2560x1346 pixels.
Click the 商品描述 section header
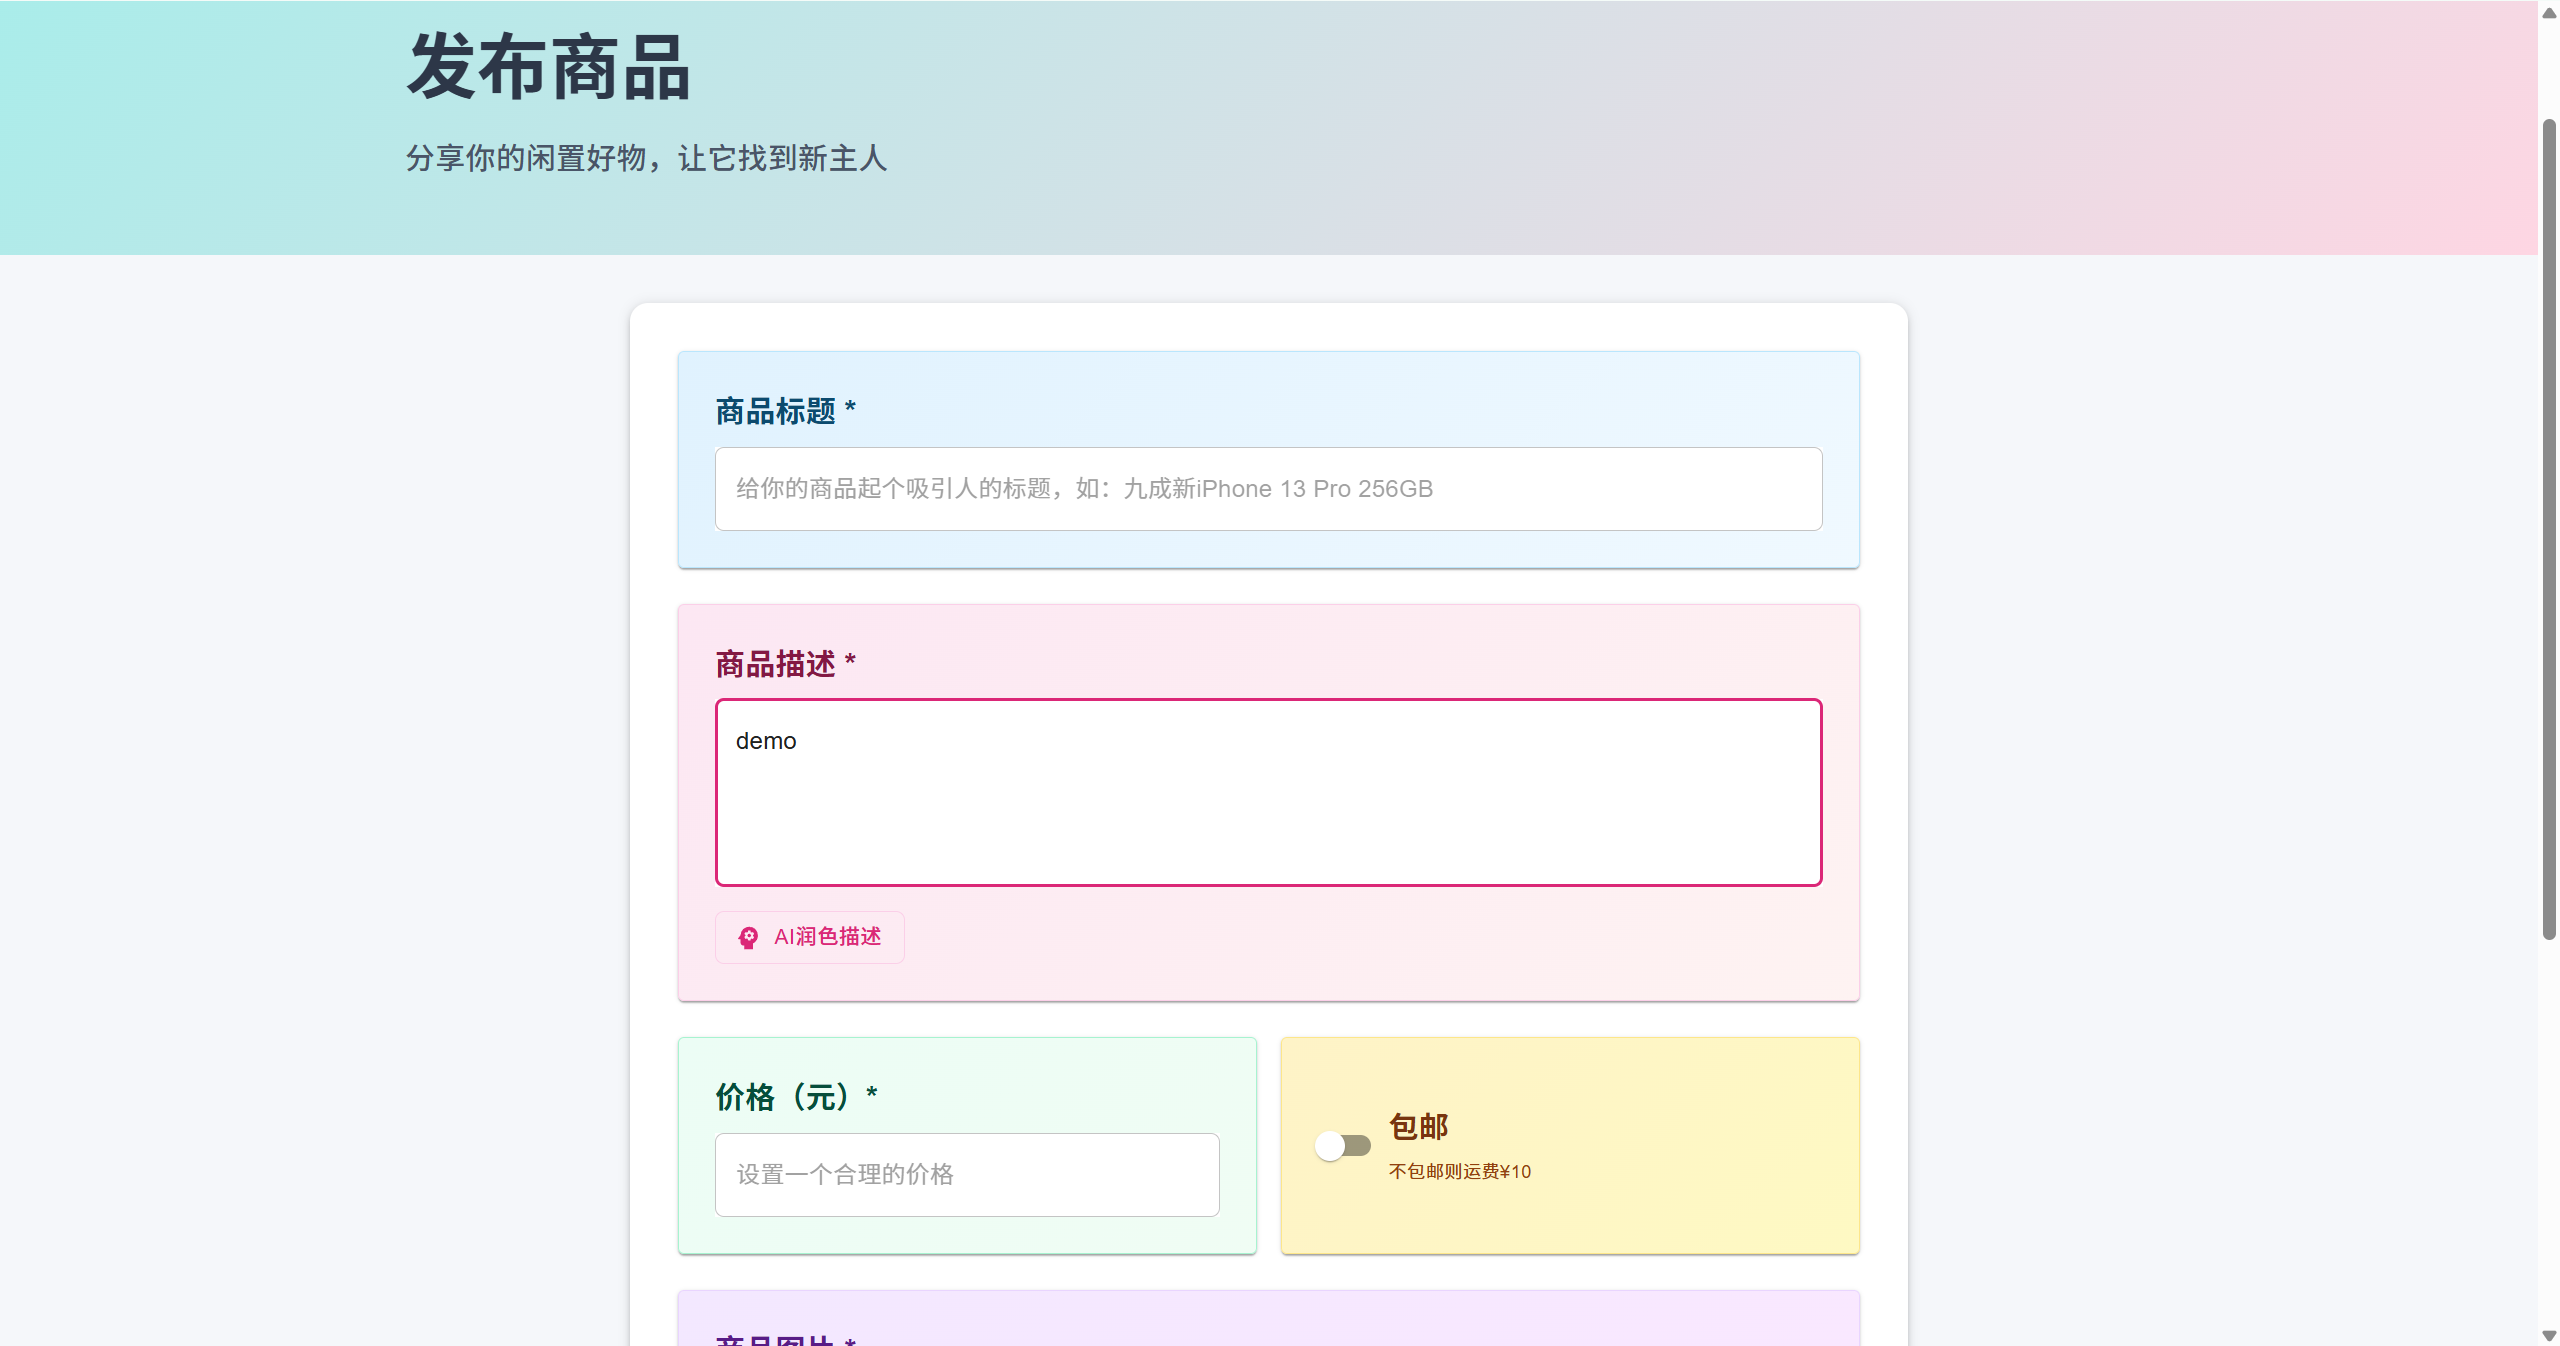point(786,663)
